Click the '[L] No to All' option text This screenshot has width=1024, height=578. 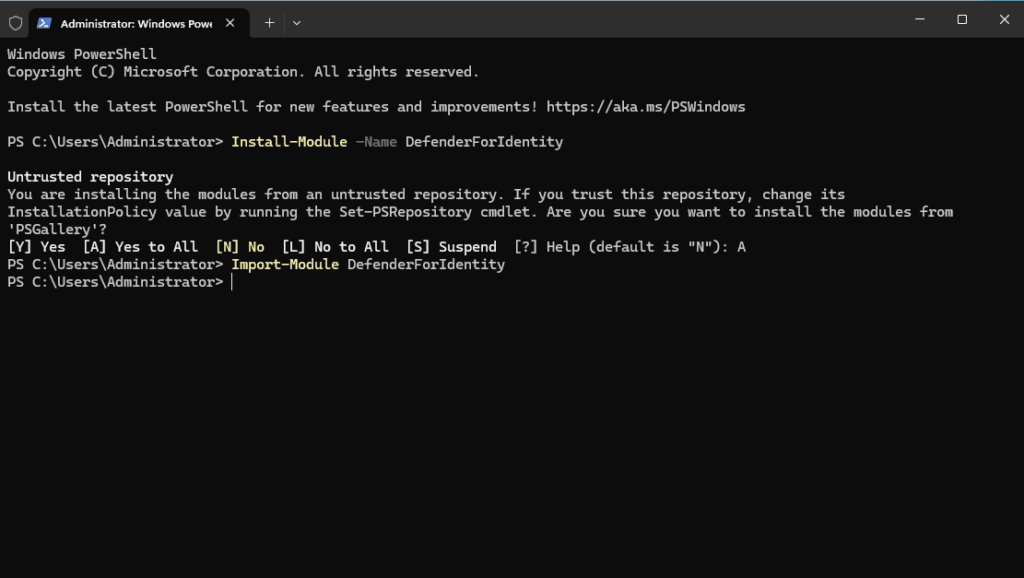(x=335, y=247)
